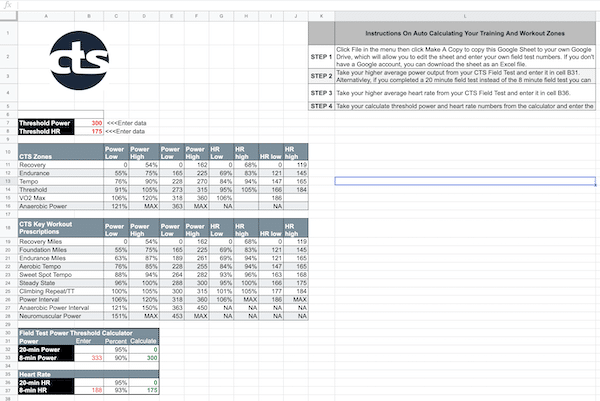Select the Steady State cell

pyautogui.click(x=60, y=283)
